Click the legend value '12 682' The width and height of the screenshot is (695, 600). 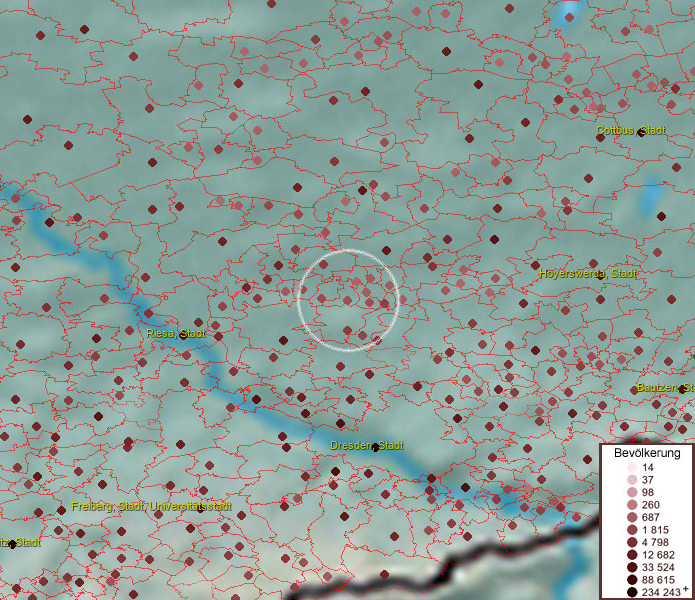pos(658,555)
